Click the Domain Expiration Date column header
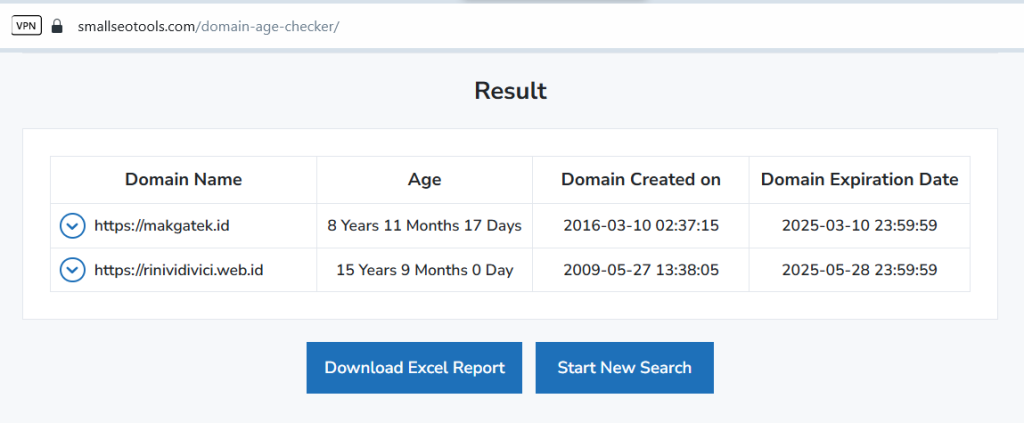Viewport: 1024px width, 423px height. (859, 180)
